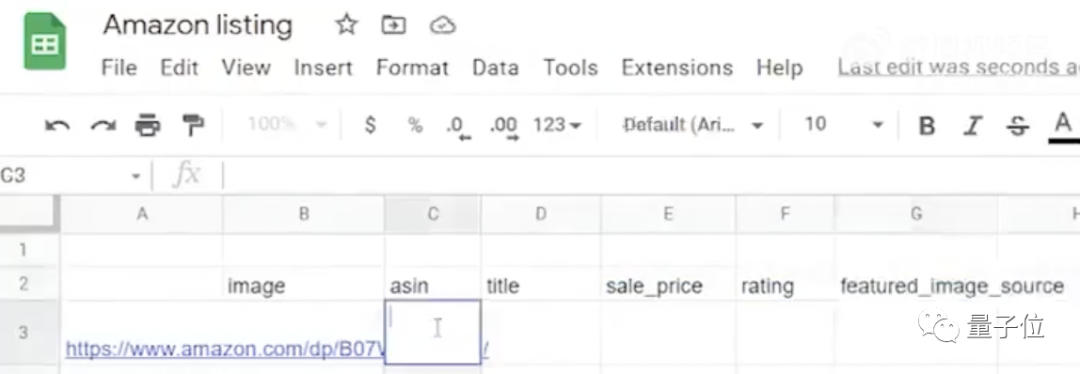Click the Undo arrow icon
Image resolution: width=1080 pixels, height=374 pixels.
(57, 126)
